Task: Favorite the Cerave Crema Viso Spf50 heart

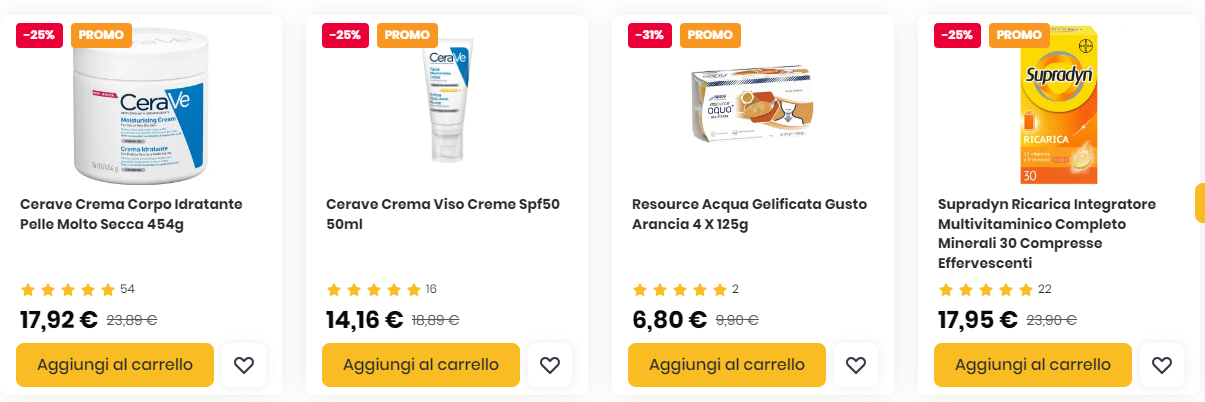Action: 549,365
